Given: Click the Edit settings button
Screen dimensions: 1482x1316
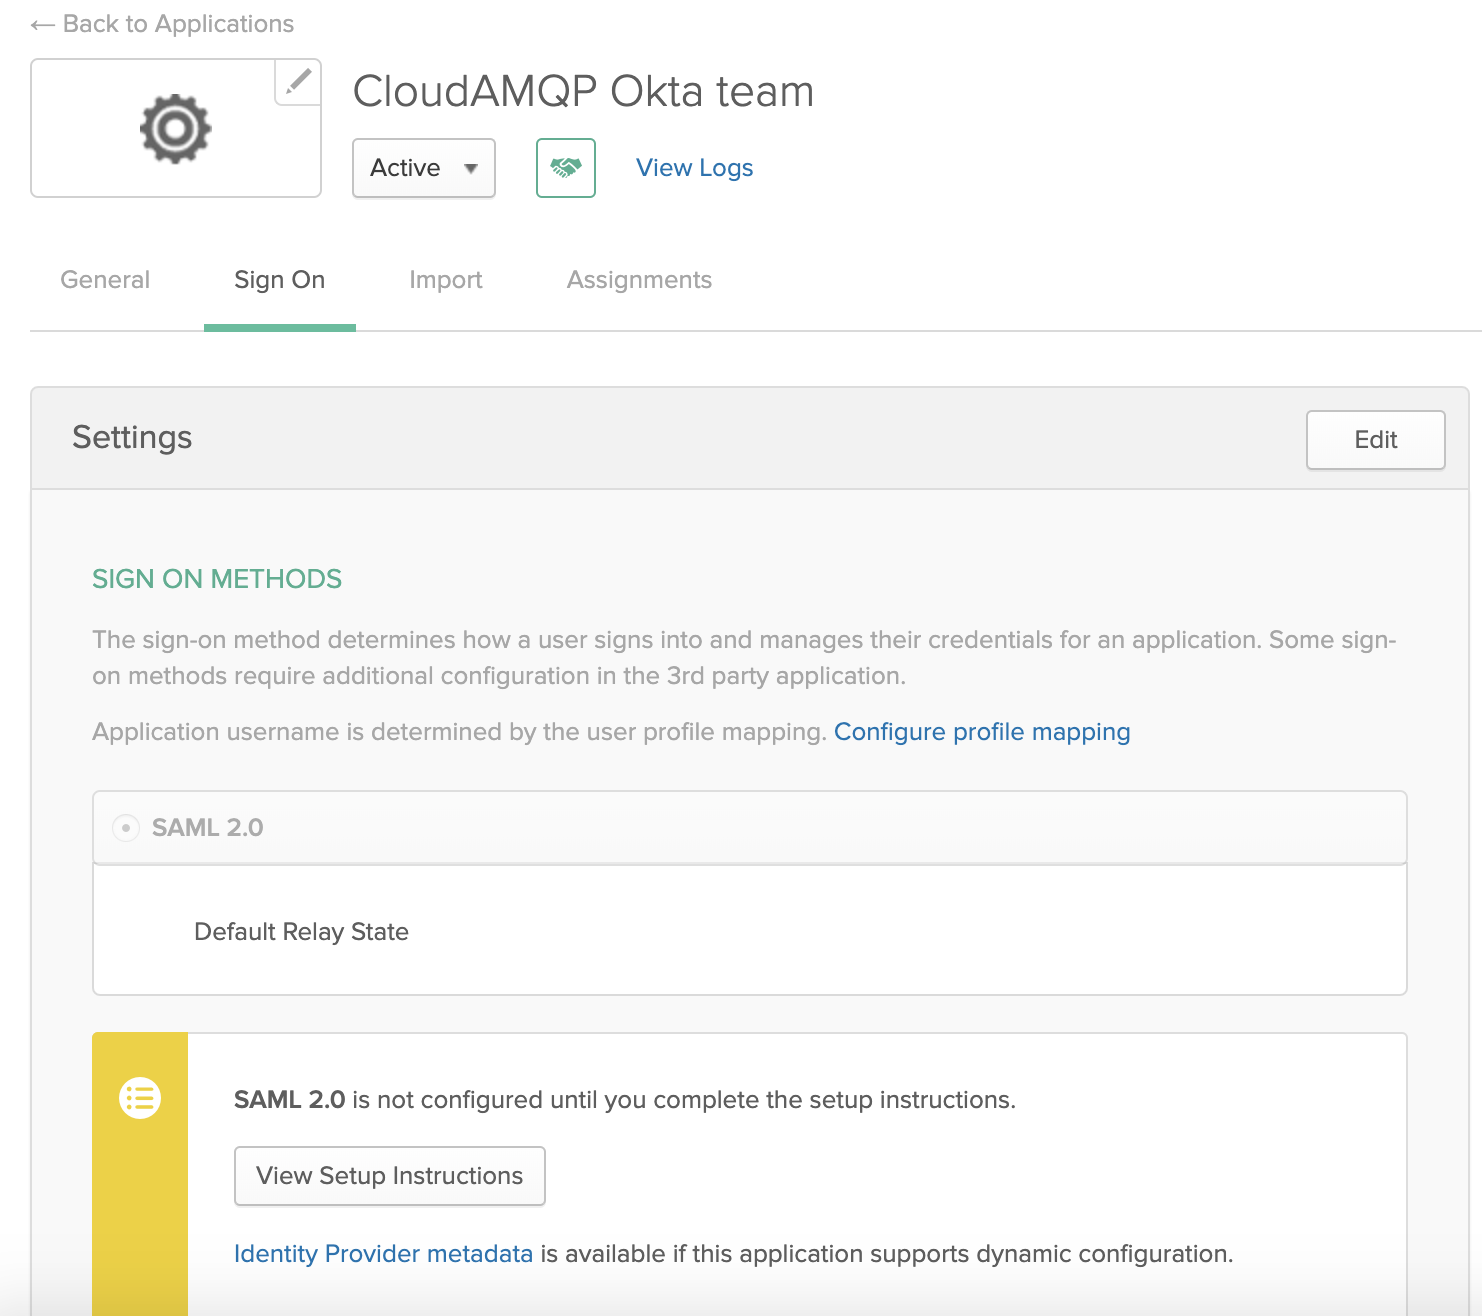Looking at the screenshot, I should (x=1376, y=440).
